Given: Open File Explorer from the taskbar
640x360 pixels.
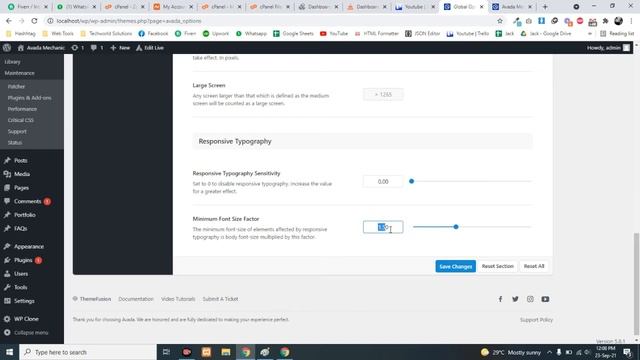Looking at the screenshot, I should pyautogui.click(x=226, y=352).
